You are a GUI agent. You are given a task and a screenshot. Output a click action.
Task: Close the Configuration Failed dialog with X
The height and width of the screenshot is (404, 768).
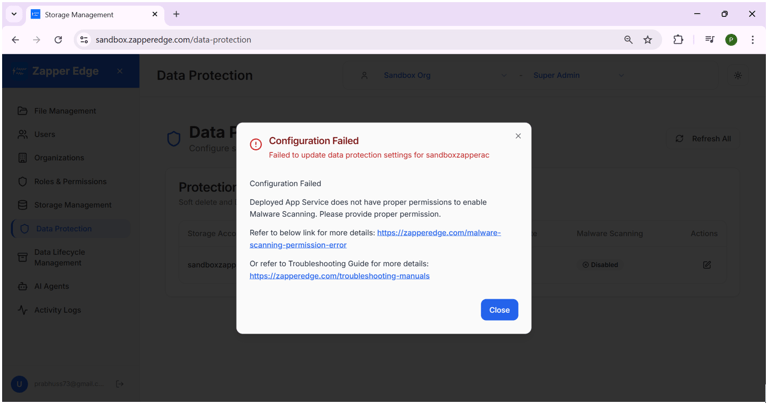518,136
